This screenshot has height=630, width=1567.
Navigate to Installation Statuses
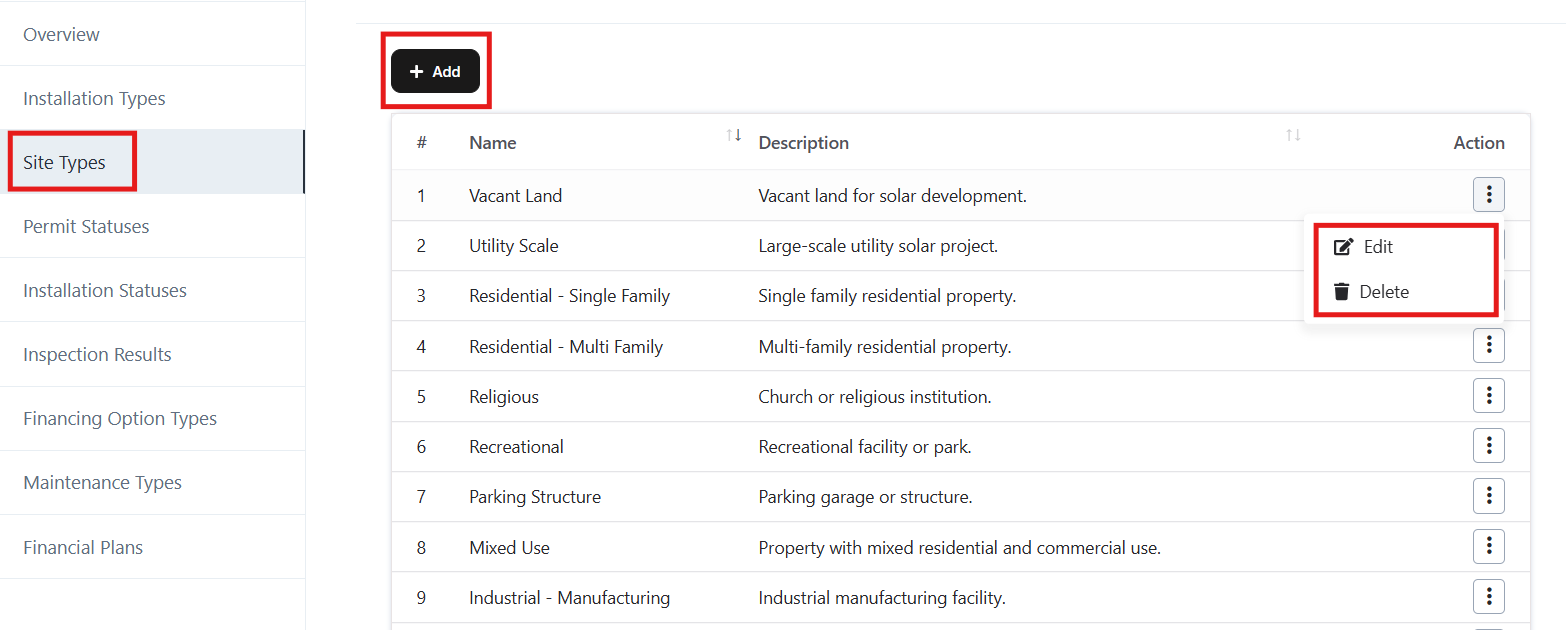point(105,291)
